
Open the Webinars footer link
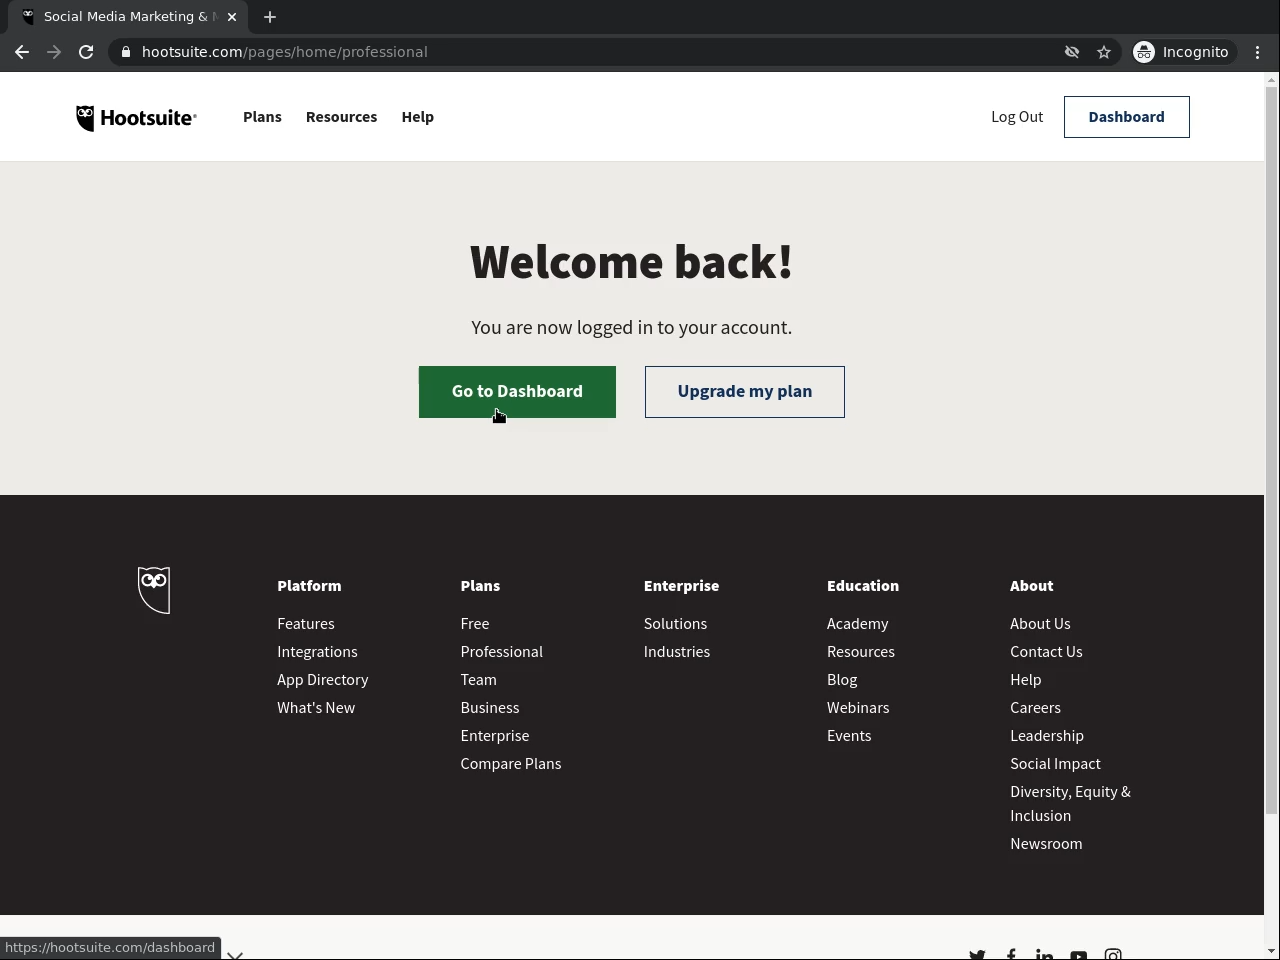(x=858, y=707)
